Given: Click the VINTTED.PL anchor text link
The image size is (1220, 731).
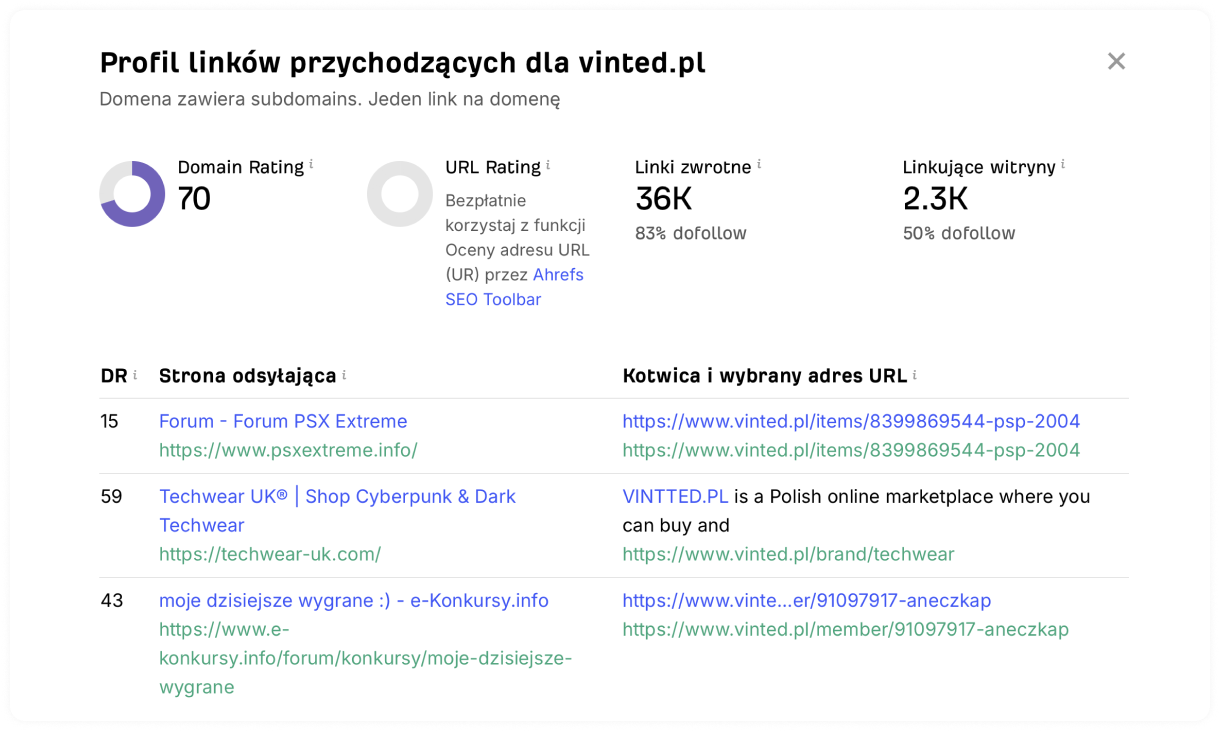Looking at the screenshot, I should (675, 496).
